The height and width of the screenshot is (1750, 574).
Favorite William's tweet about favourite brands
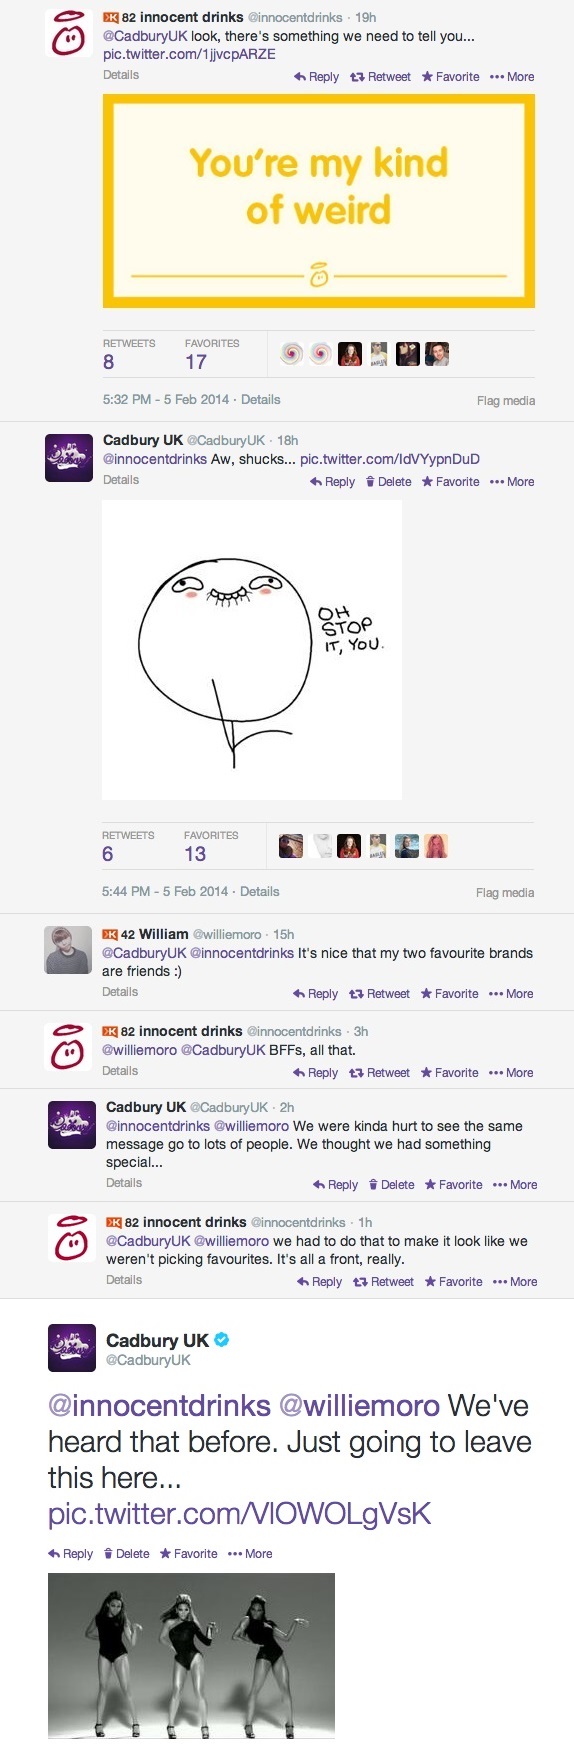pyautogui.click(x=449, y=994)
